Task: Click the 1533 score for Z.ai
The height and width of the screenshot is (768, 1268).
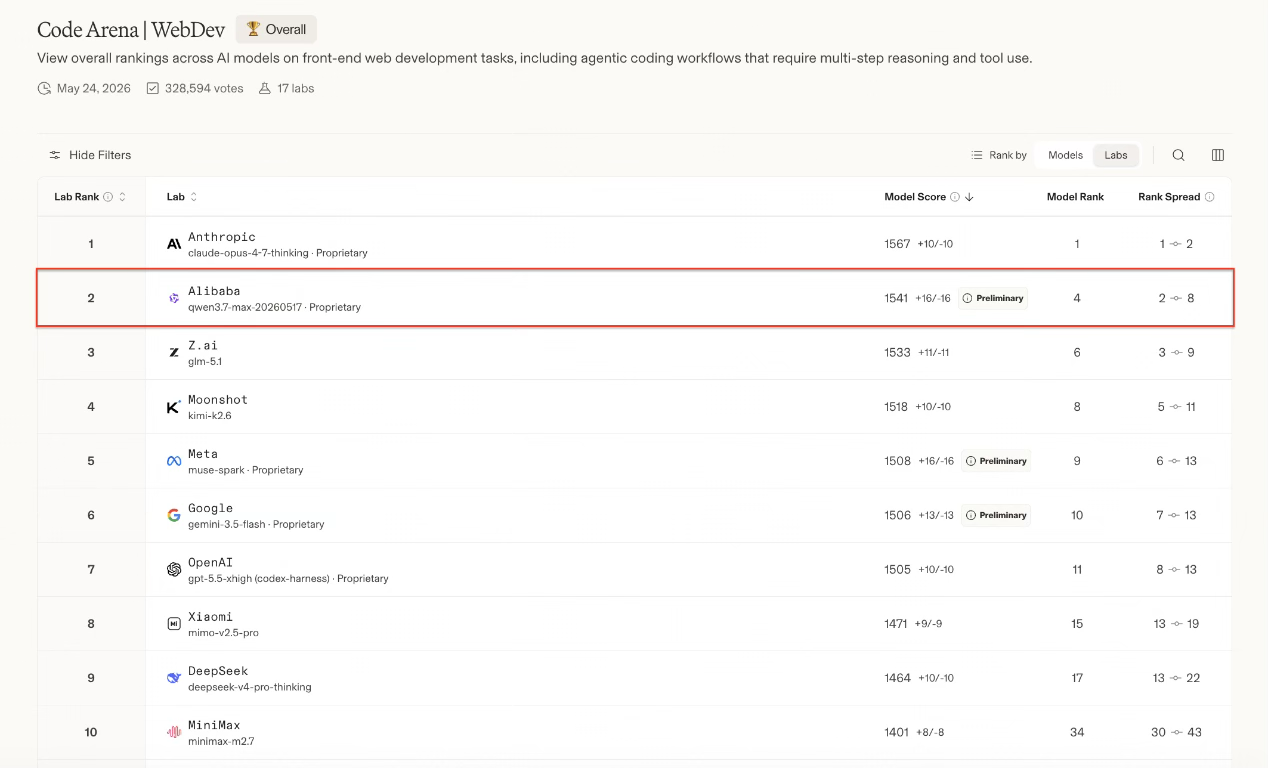Action: click(x=897, y=352)
